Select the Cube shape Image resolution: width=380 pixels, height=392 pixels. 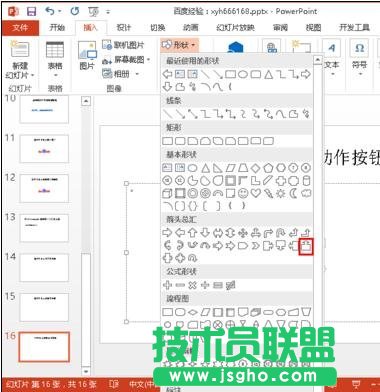click(x=167, y=193)
